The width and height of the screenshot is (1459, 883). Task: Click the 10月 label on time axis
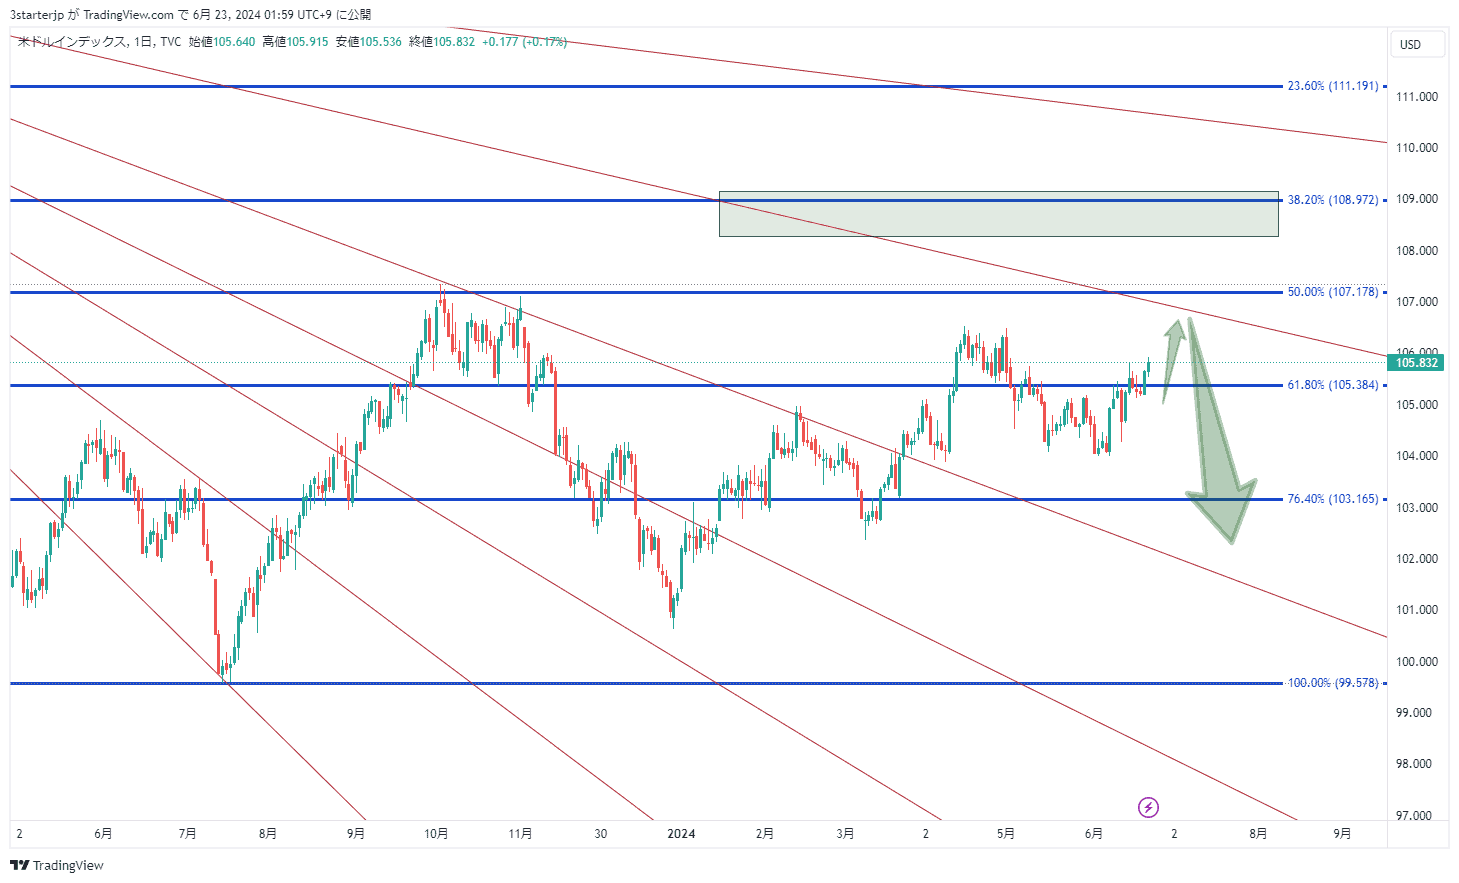point(436,834)
